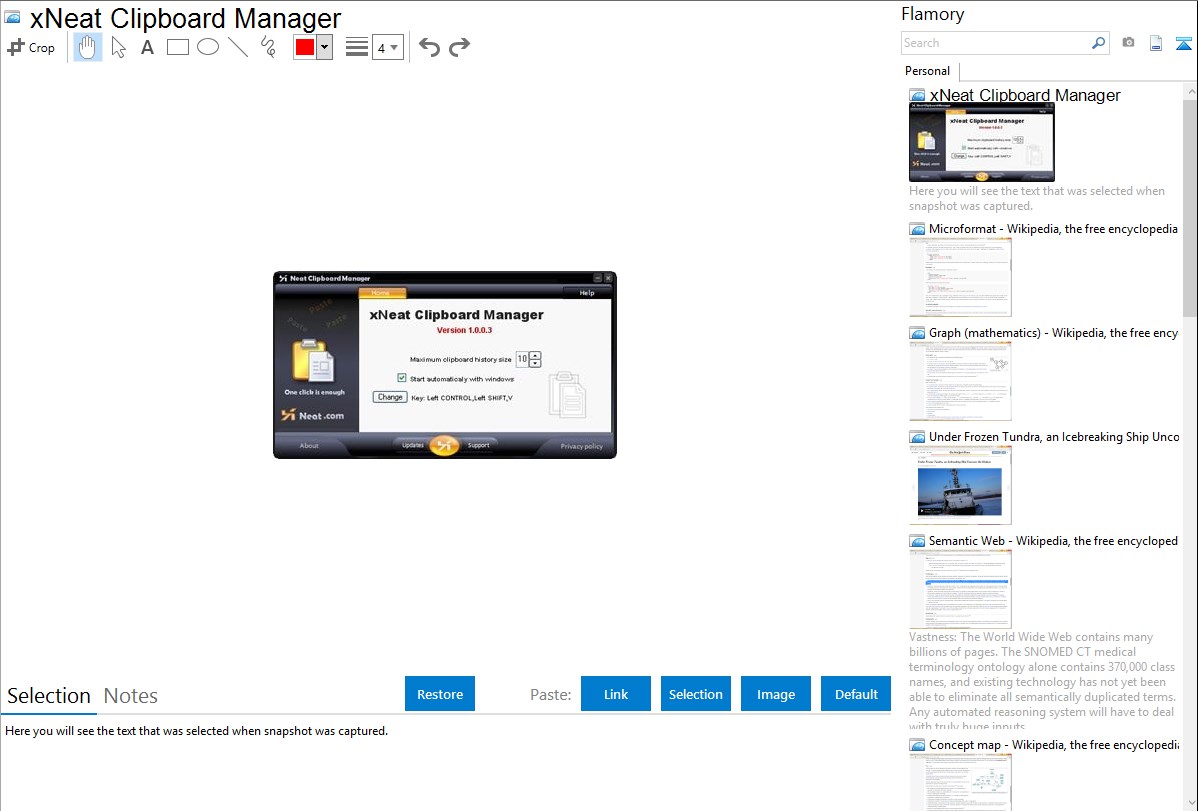1198x811 pixels.
Task: Select the ellipse drawing tool
Action: point(208,47)
